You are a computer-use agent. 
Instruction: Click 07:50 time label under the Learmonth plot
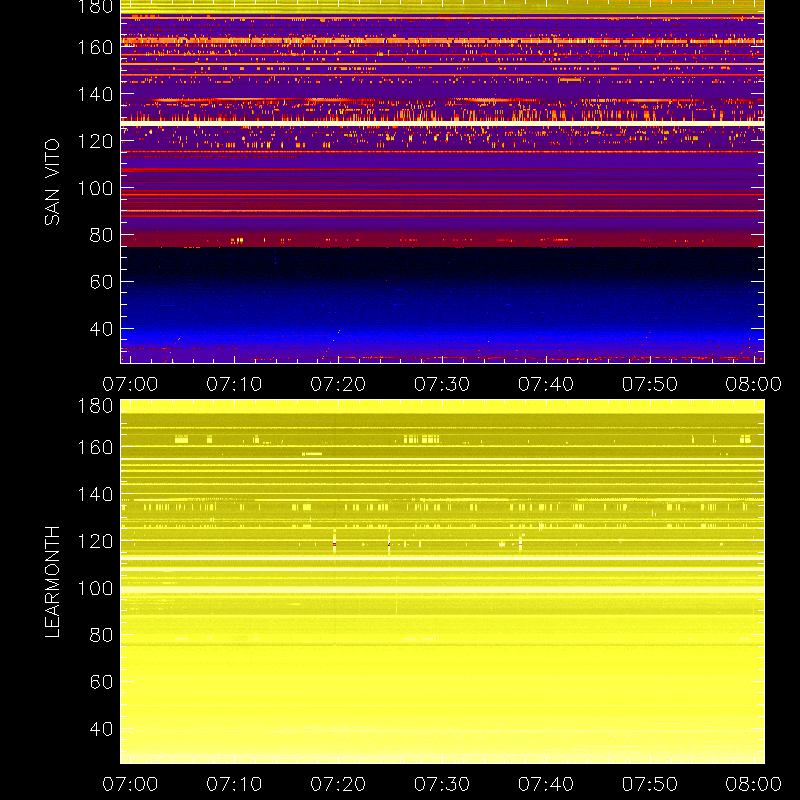pos(649,784)
